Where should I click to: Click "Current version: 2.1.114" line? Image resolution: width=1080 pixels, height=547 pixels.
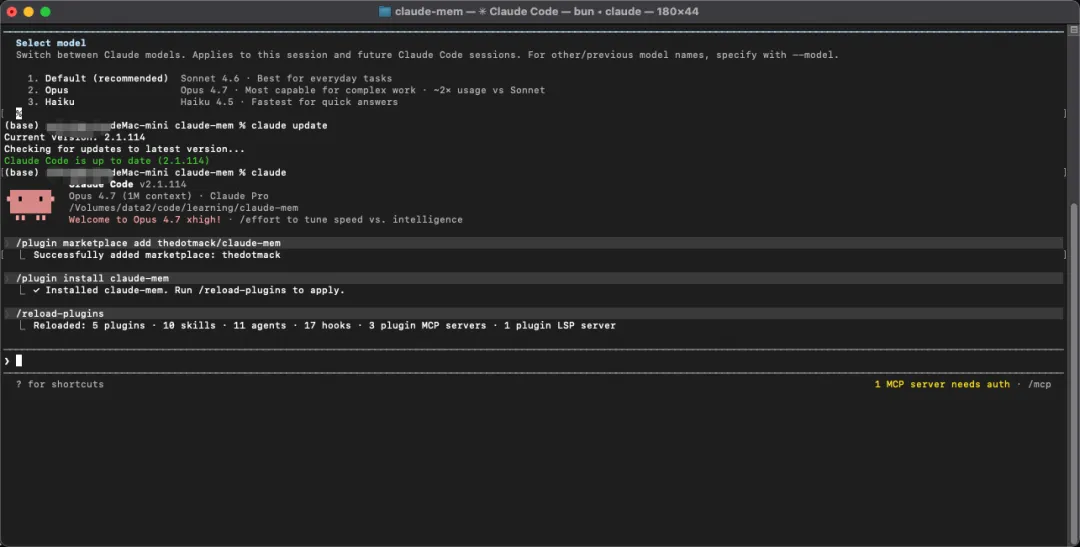tap(74, 137)
